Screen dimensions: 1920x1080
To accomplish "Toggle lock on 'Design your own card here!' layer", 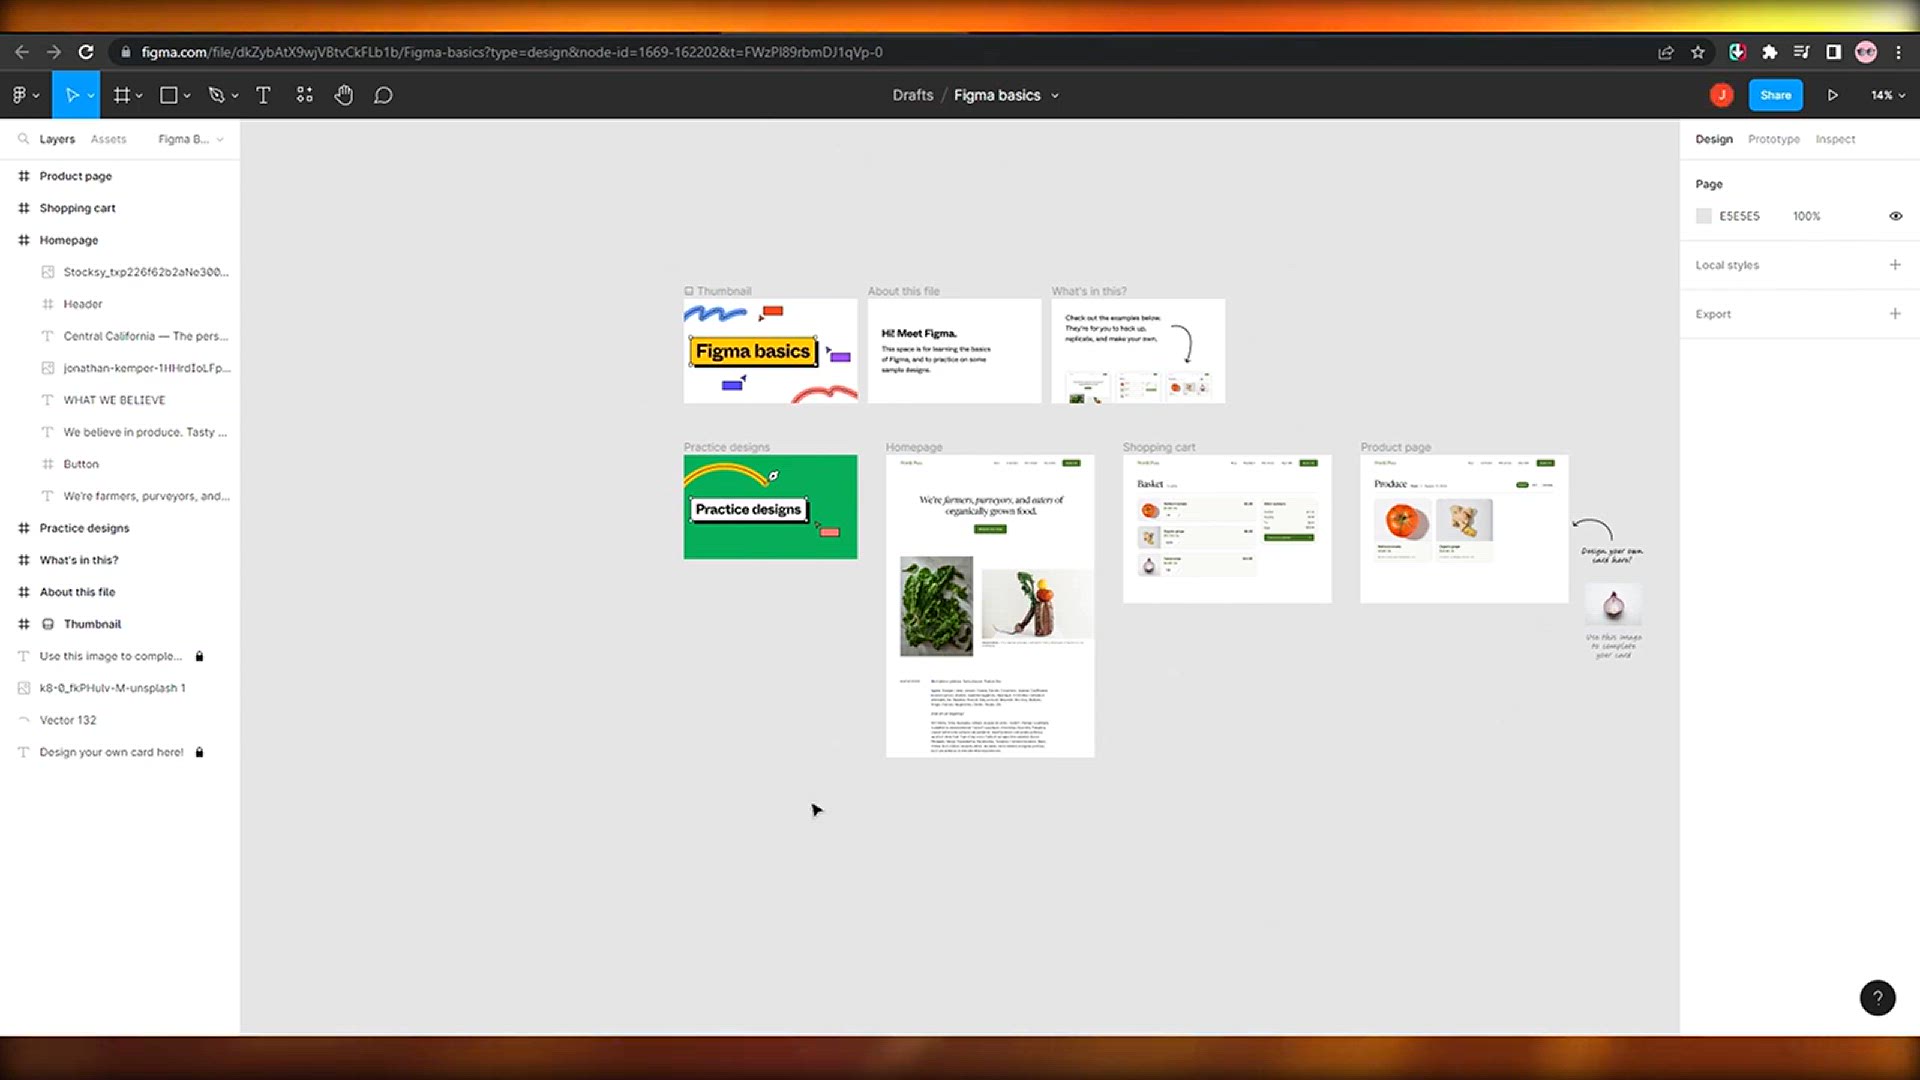I will [199, 752].
